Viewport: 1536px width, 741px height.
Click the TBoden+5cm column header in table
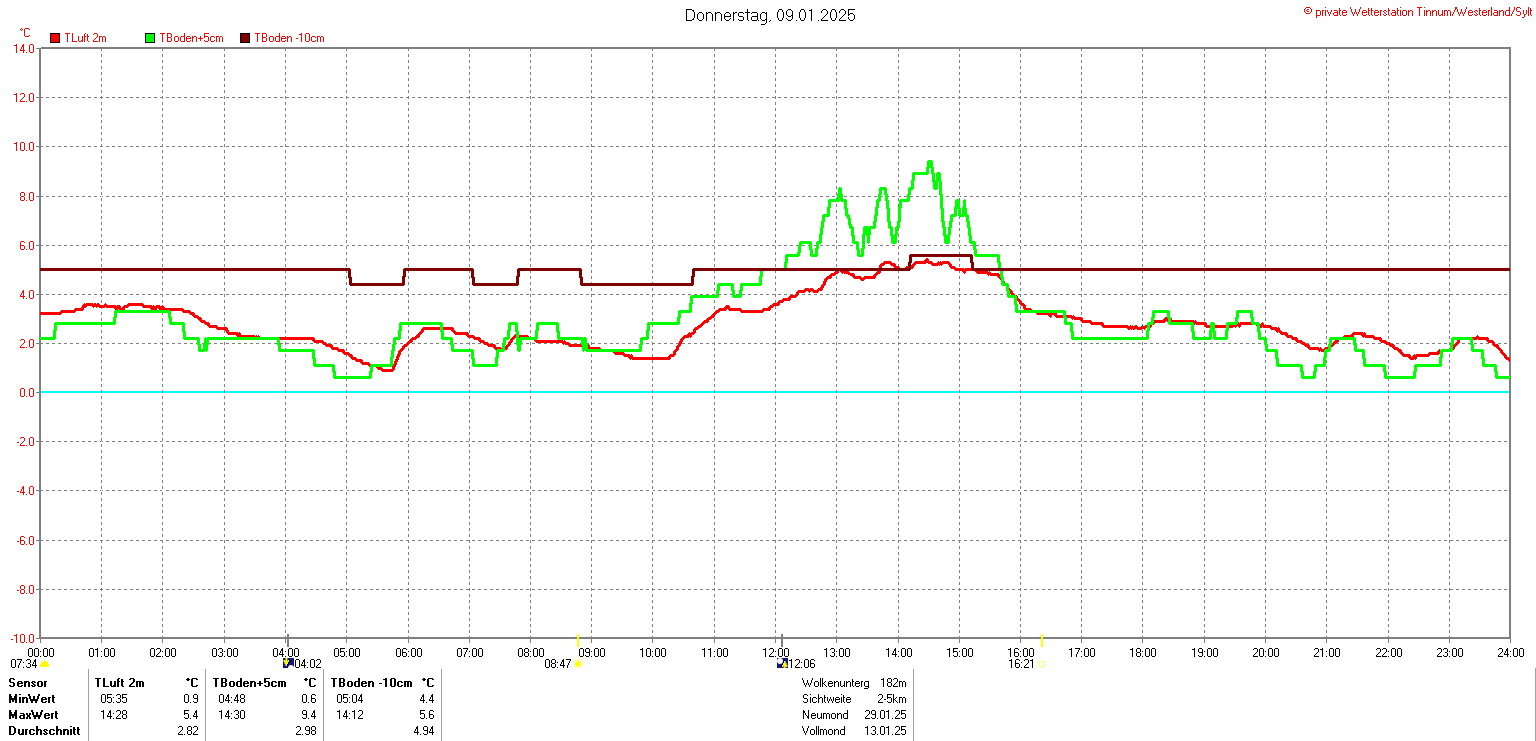(249, 683)
